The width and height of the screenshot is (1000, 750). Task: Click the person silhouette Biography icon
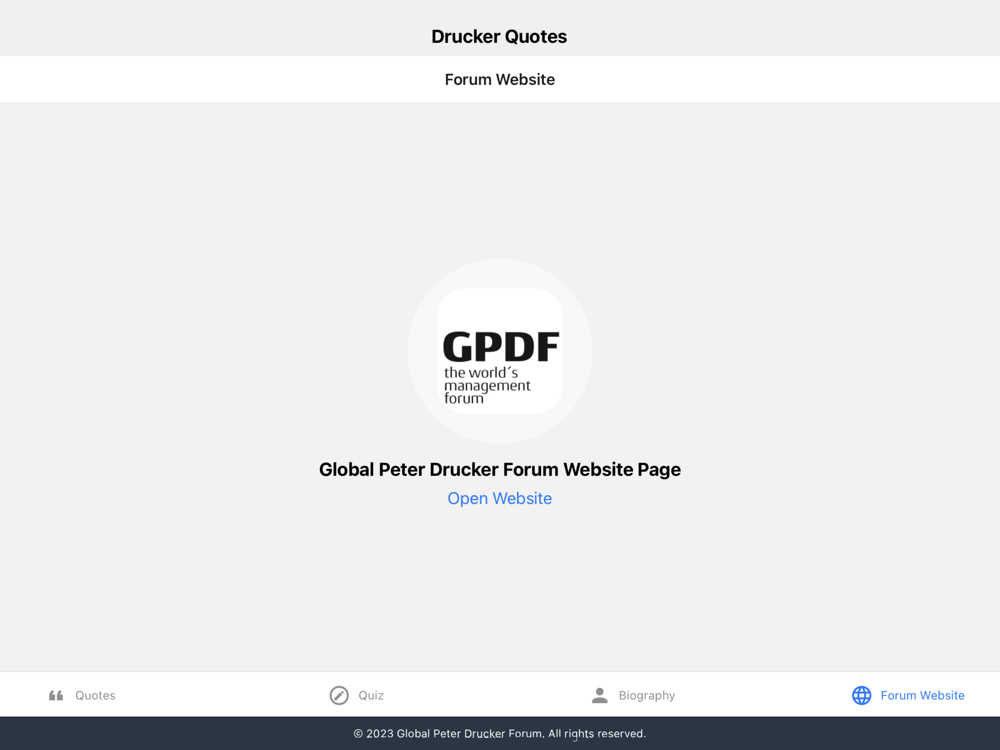(599, 695)
